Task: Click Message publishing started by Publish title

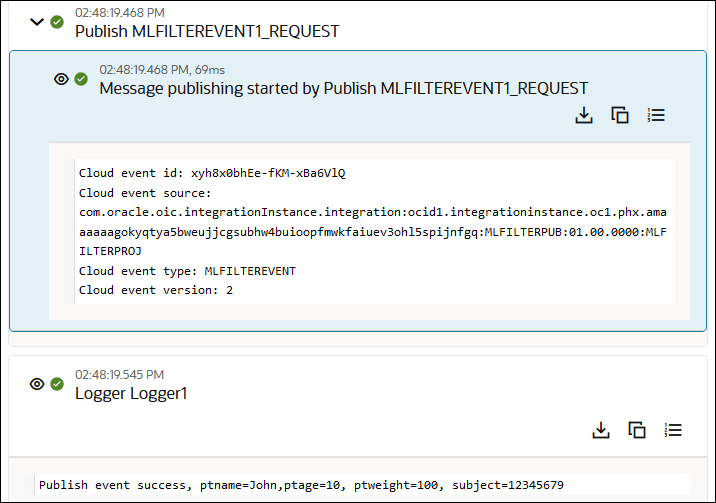Action: [x=343, y=88]
